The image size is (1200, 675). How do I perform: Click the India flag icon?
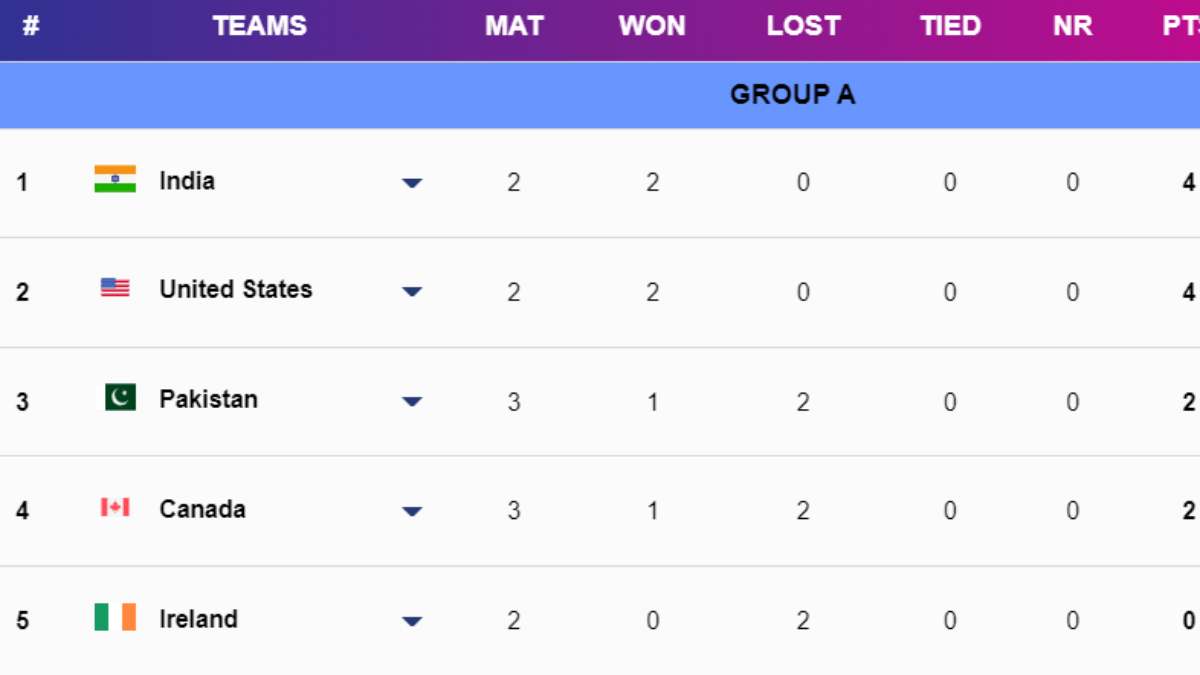tap(115, 179)
